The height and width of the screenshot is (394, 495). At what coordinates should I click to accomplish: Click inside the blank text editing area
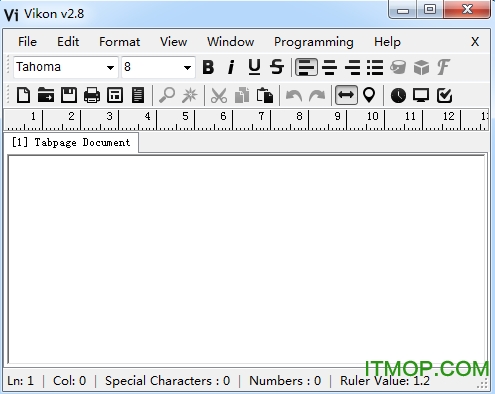coord(247,259)
